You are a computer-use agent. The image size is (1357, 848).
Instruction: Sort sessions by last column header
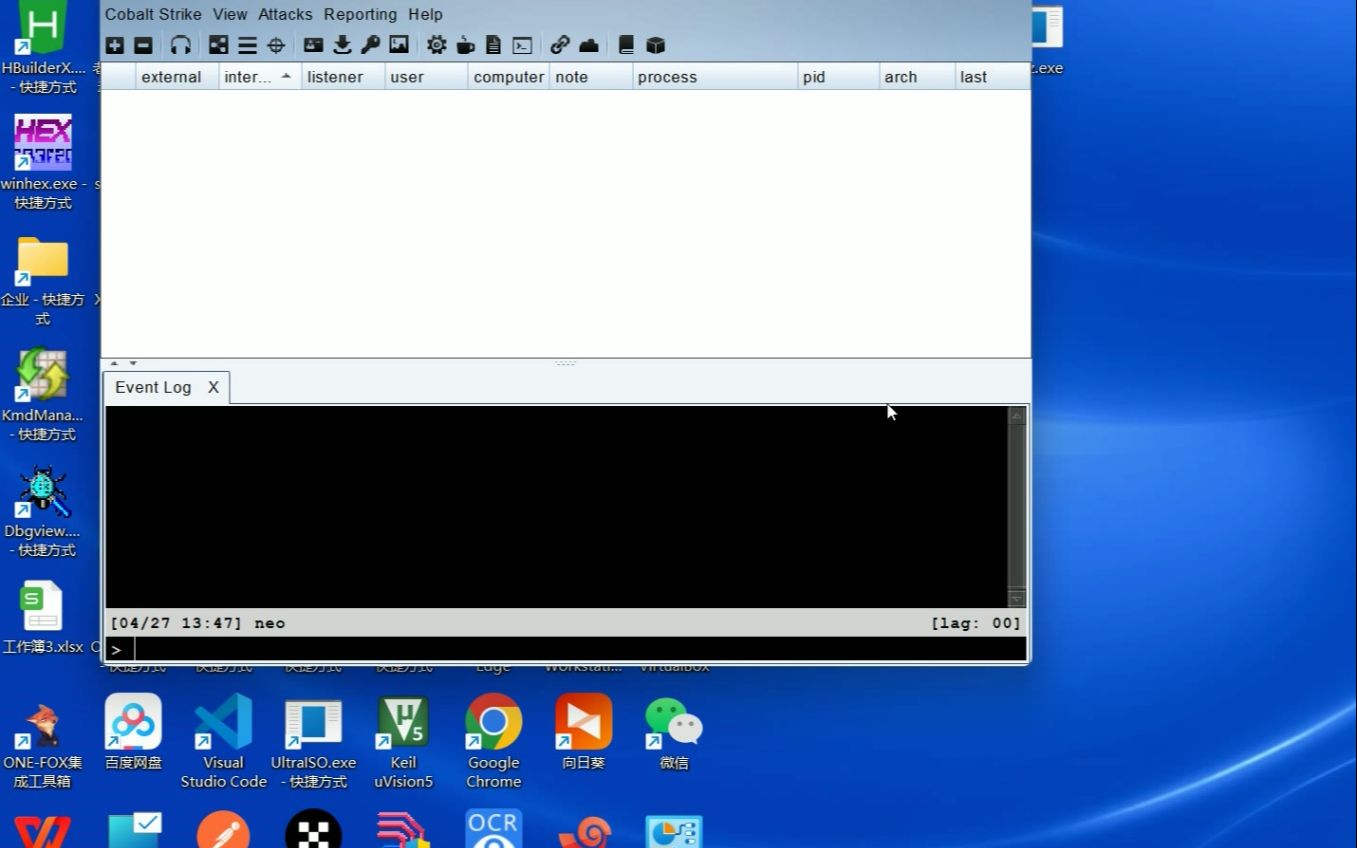coord(992,77)
